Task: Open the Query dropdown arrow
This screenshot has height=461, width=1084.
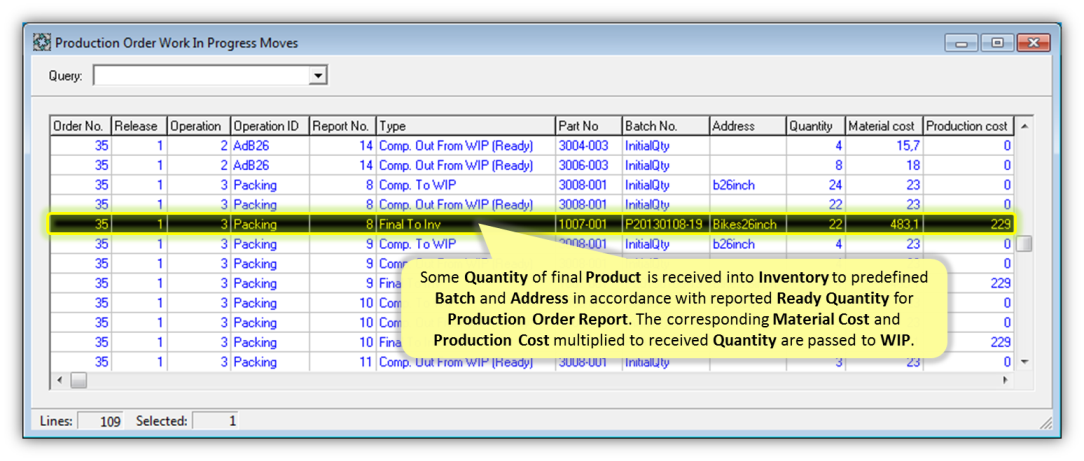Action: [318, 76]
